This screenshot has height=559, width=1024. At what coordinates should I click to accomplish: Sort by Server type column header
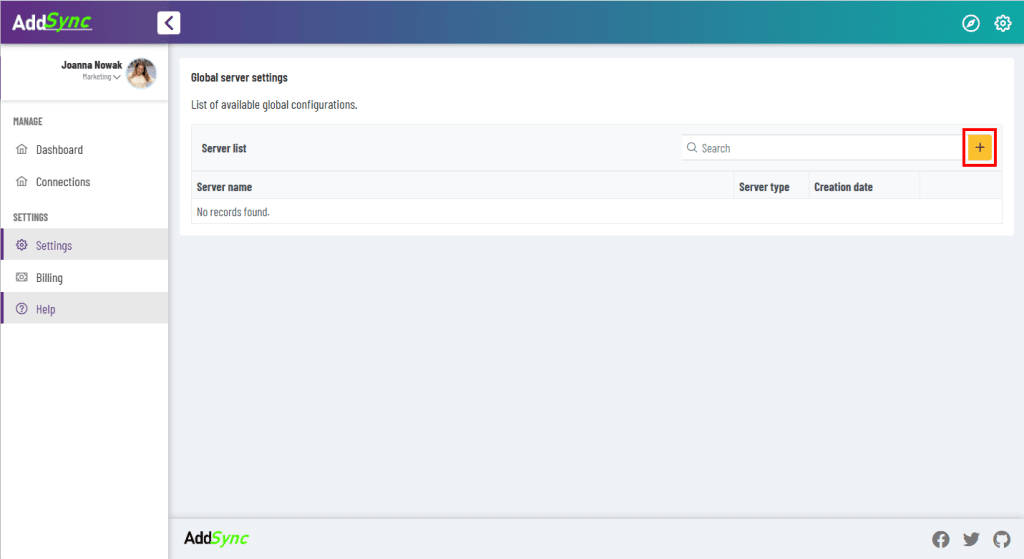click(764, 187)
